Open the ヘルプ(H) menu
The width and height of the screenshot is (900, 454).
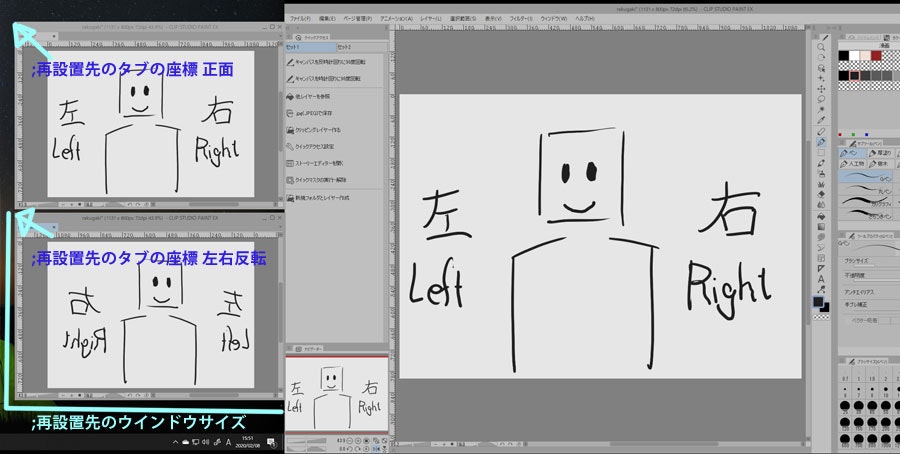tap(585, 18)
